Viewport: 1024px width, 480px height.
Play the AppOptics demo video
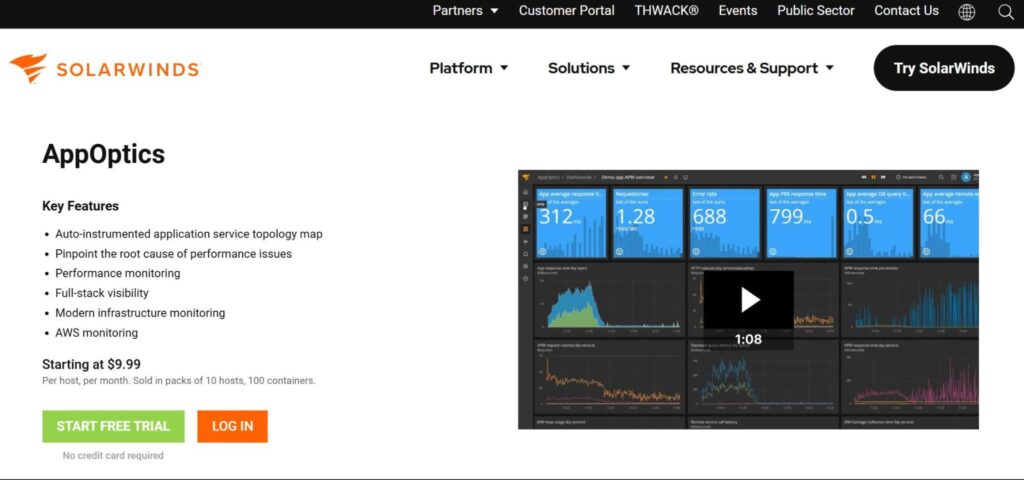click(x=748, y=300)
